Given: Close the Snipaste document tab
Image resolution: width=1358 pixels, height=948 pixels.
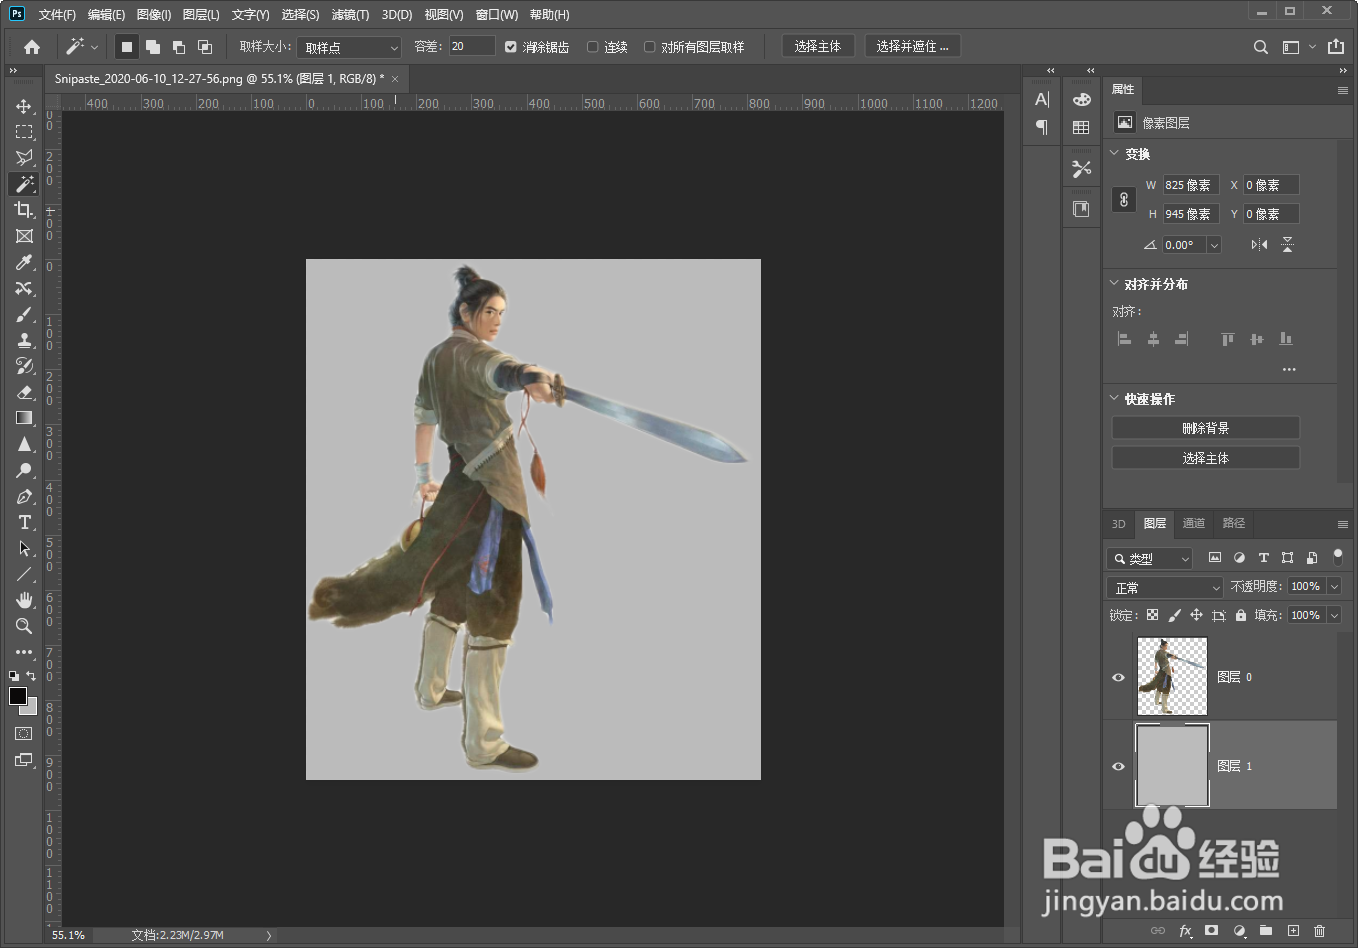Looking at the screenshot, I should coord(395,79).
